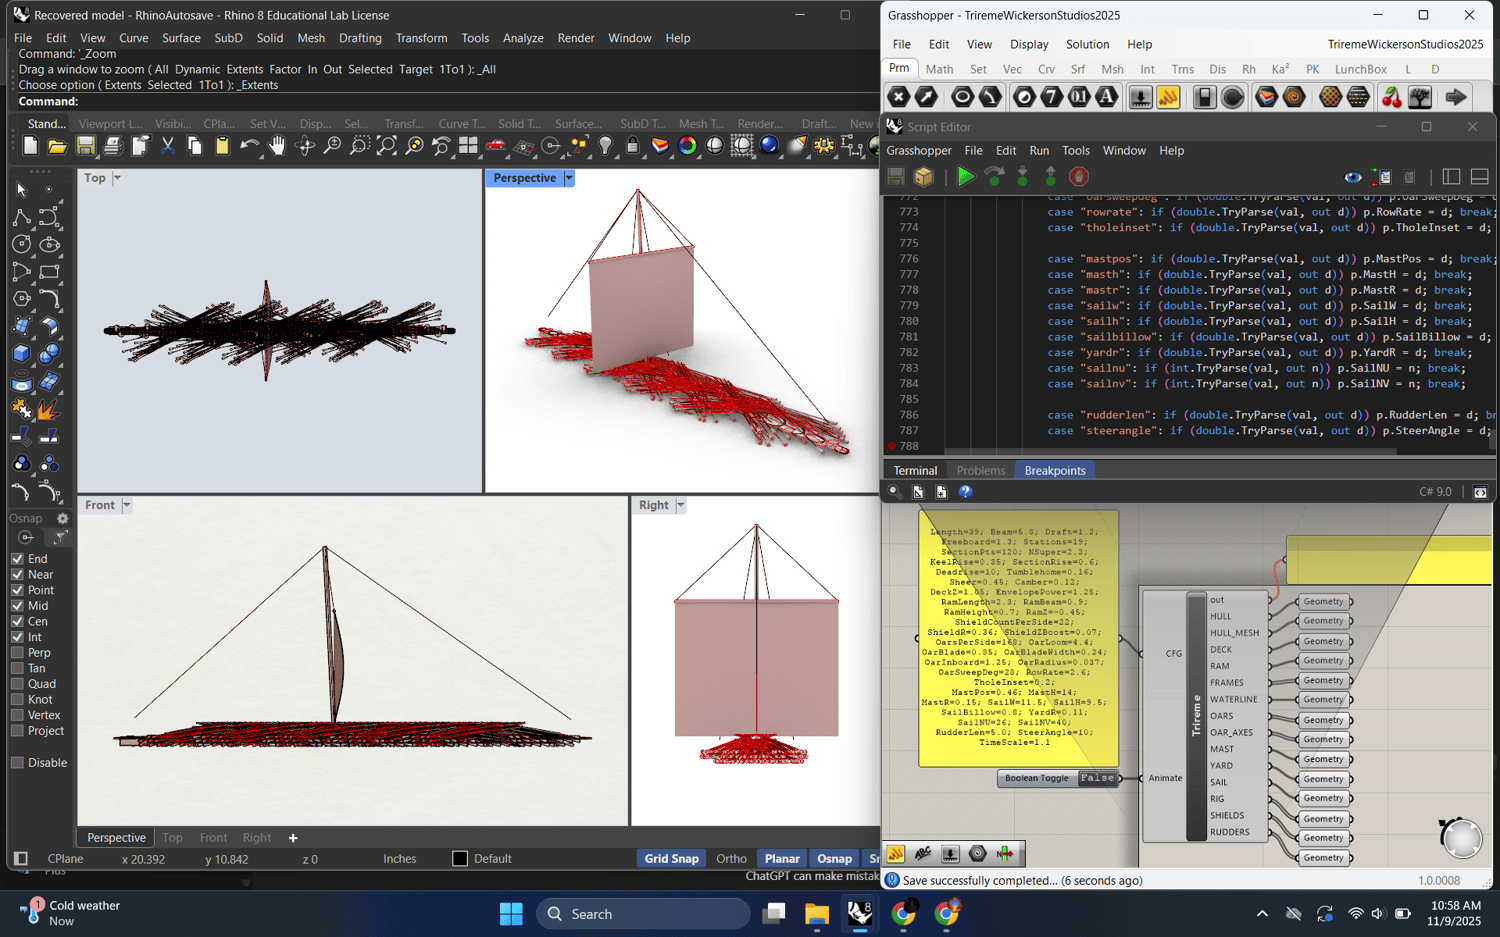This screenshot has height=937, width=1500.
Task: Click the Osnap settings gear icon
Action: pos(62,518)
